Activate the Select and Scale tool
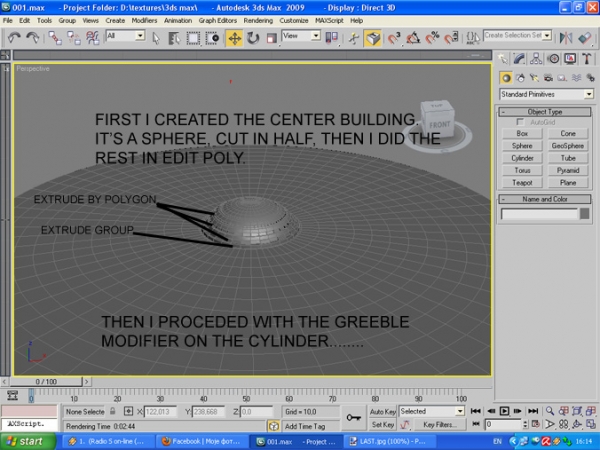 coord(272,38)
